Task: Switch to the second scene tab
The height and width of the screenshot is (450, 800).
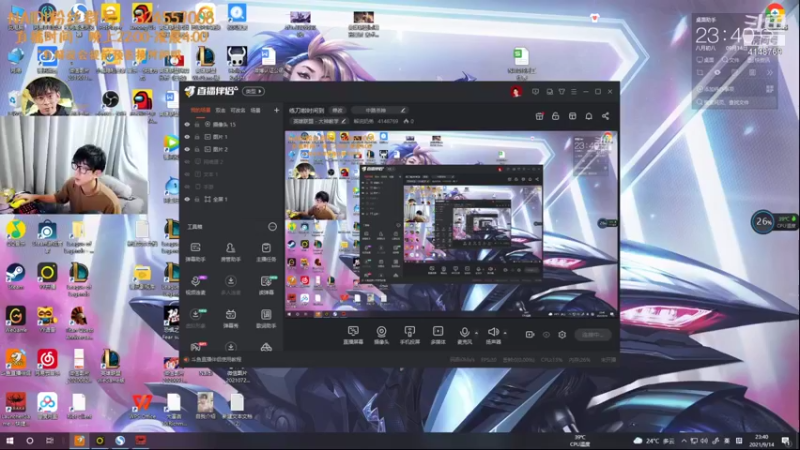Action: [220, 110]
